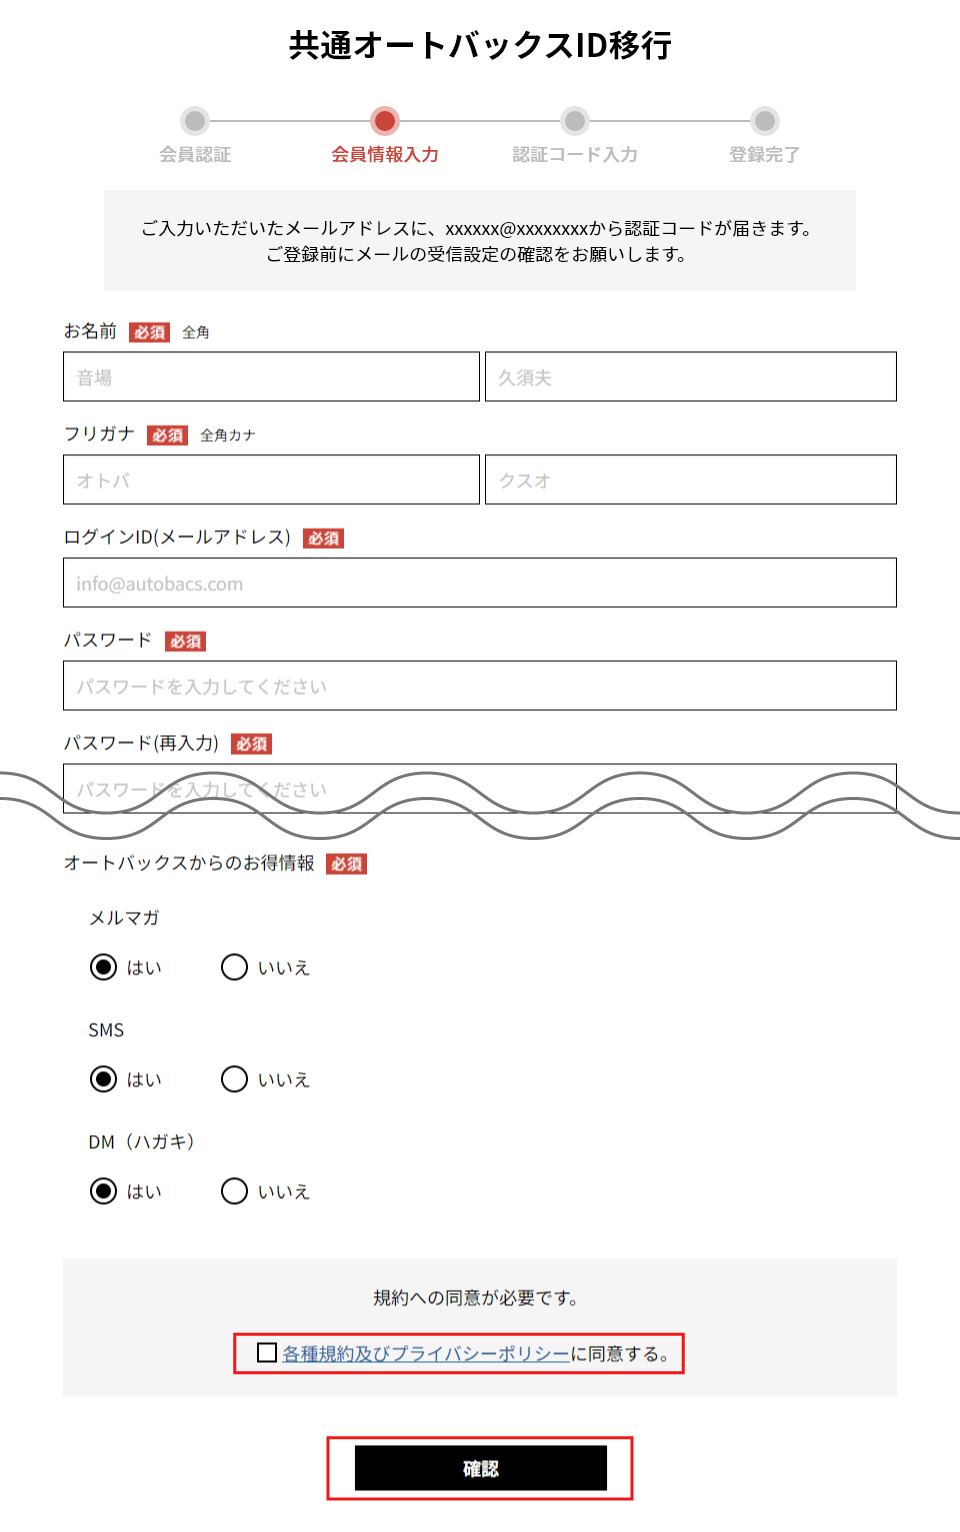The image size is (960, 1532).
Task: Click the first パスワード input field
Action: click(480, 686)
